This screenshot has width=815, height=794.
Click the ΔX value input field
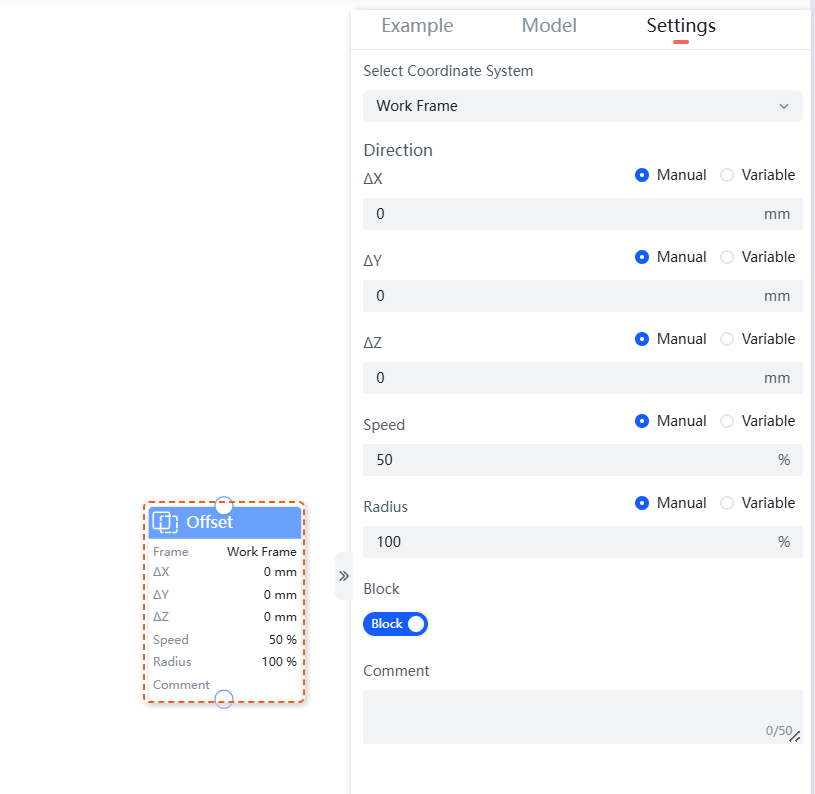click(560, 214)
